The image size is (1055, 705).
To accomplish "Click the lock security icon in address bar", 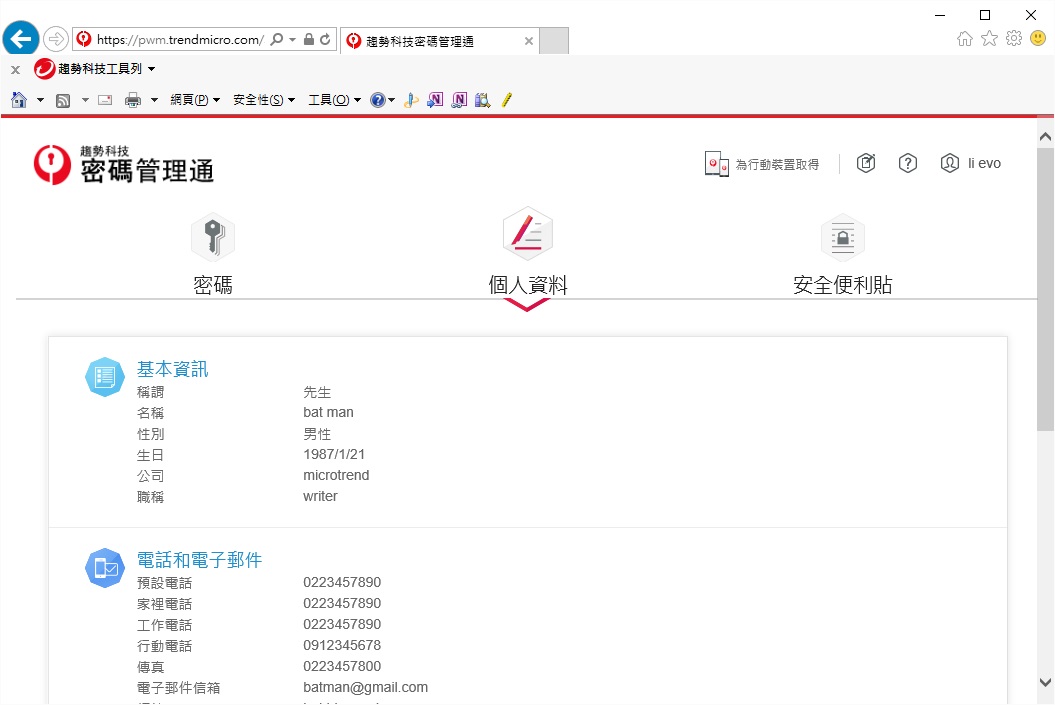I will click(x=309, y=39).
